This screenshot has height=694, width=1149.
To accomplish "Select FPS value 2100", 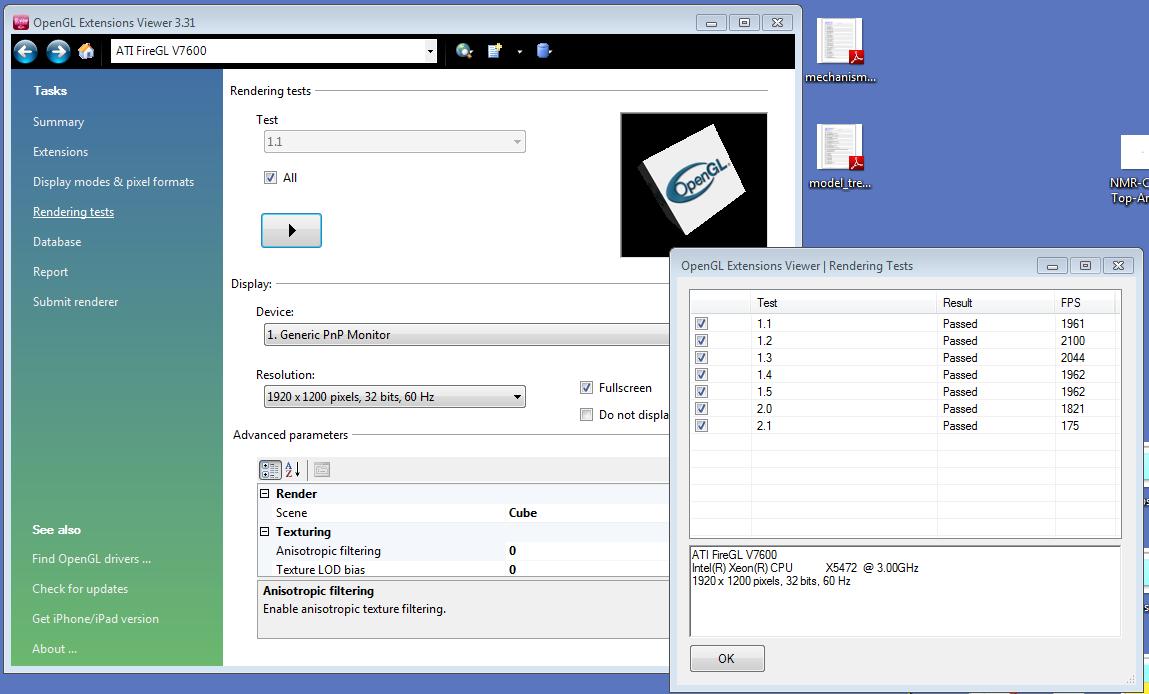I will click(x=1073, y=341).
